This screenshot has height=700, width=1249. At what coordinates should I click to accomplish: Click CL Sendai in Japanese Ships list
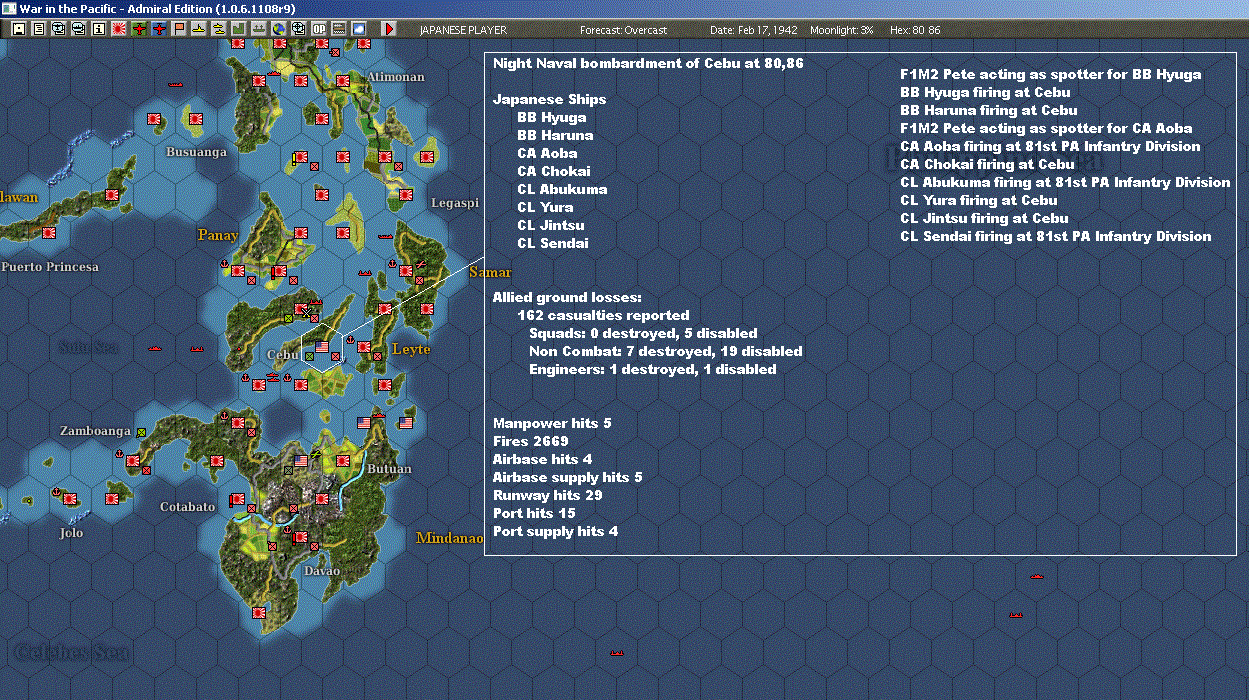click(553, 243)
